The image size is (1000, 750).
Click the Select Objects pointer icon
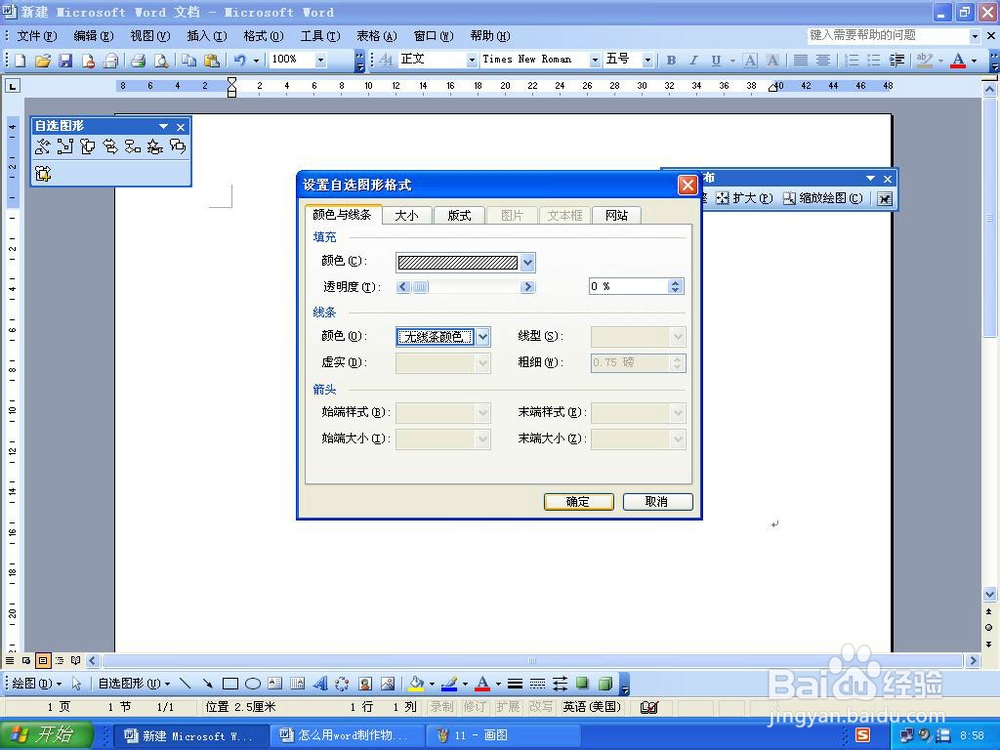77,684
